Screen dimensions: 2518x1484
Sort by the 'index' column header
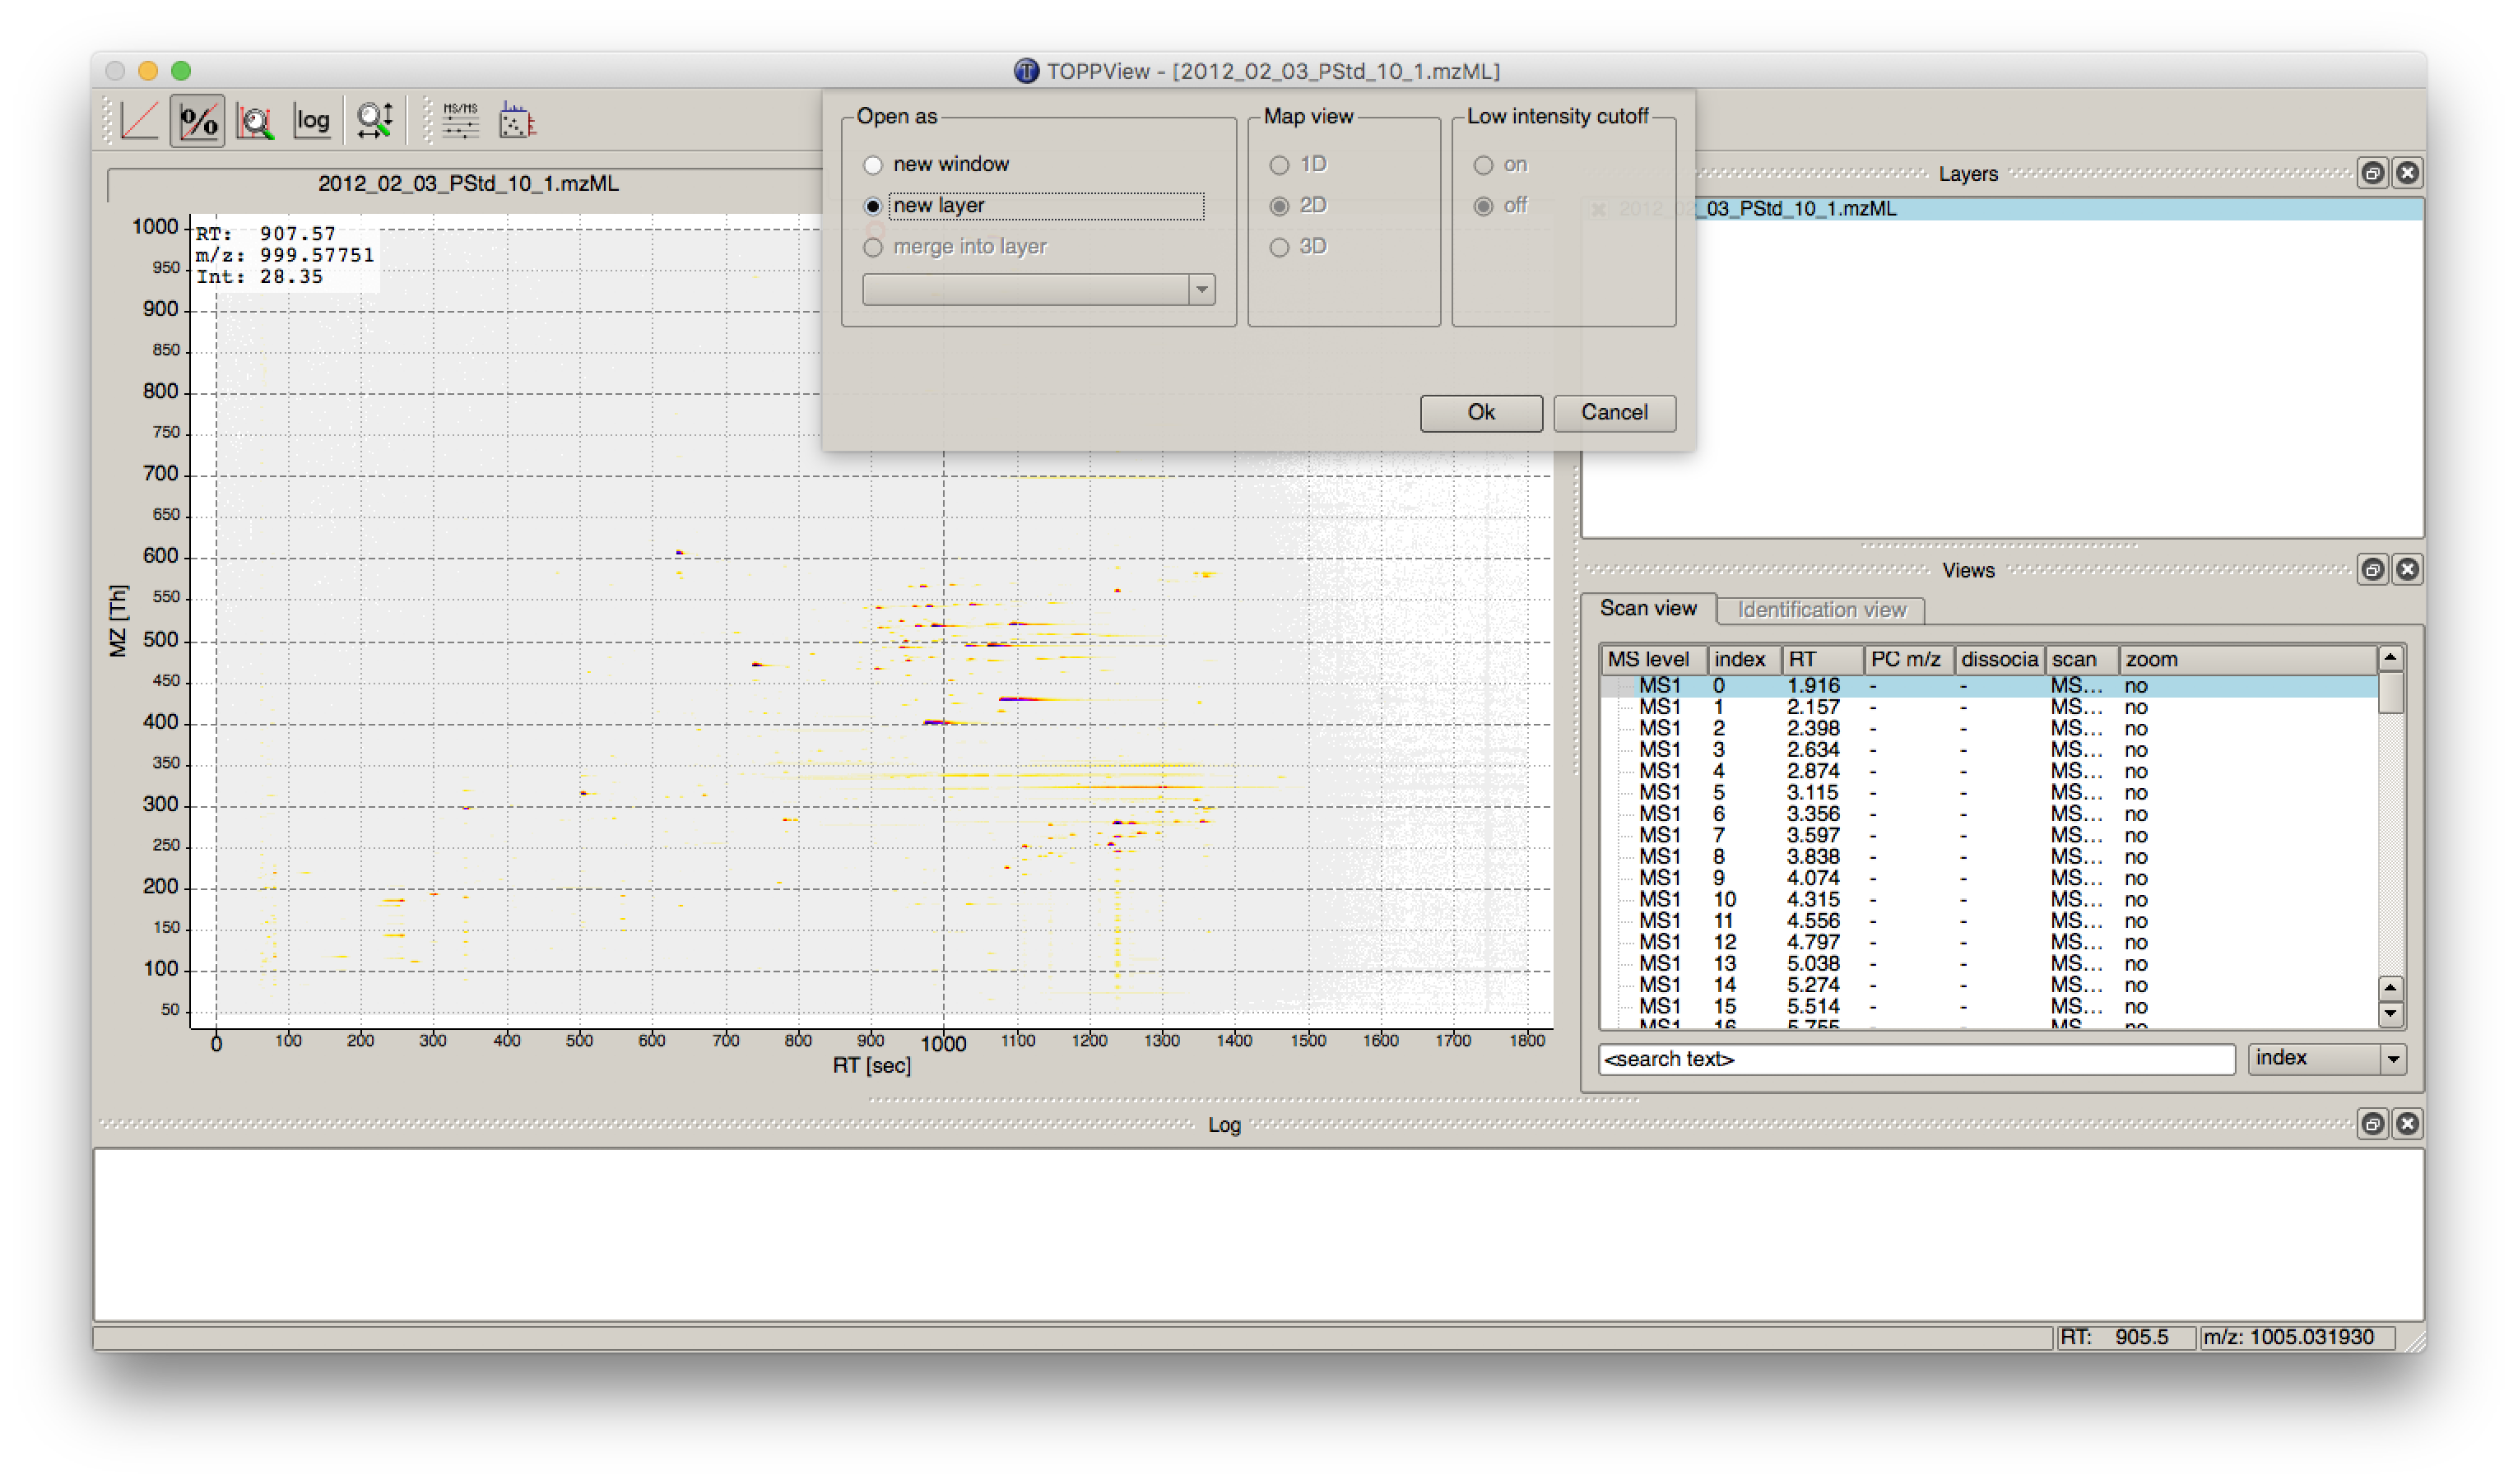(1744, 659)
